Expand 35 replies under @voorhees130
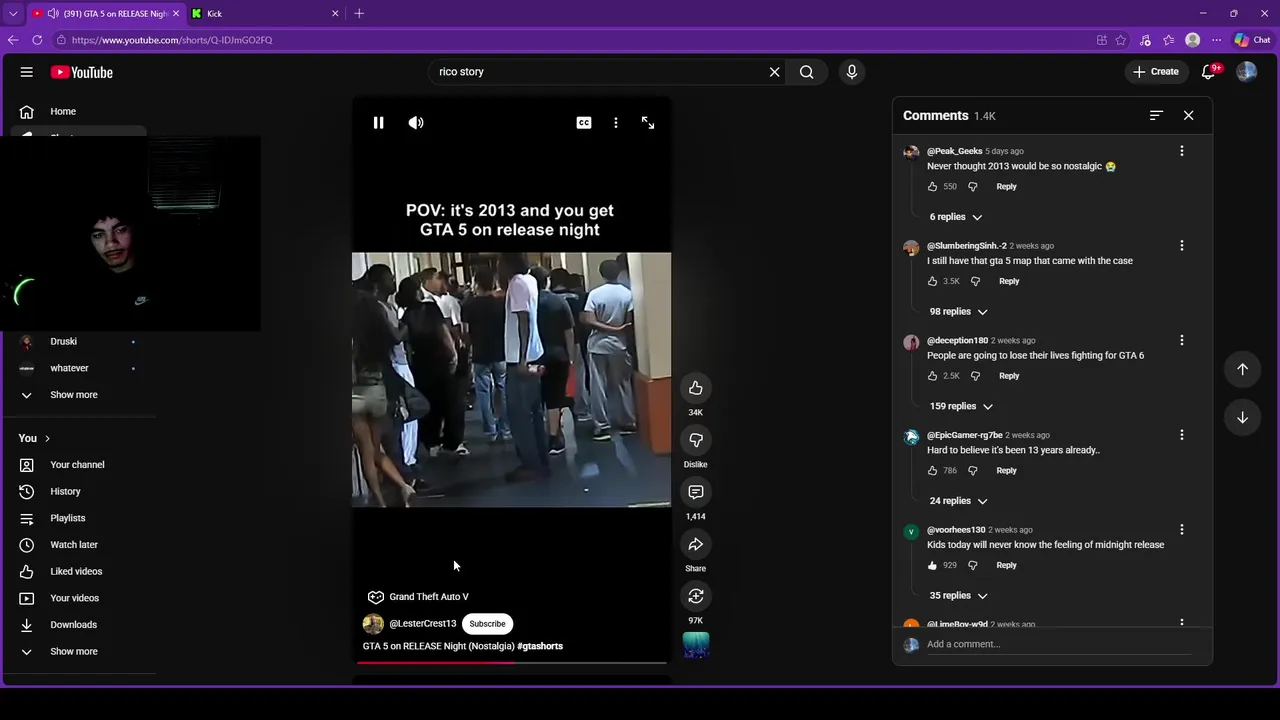Viewport: 1280px width, 720px height. click(958, 596)
